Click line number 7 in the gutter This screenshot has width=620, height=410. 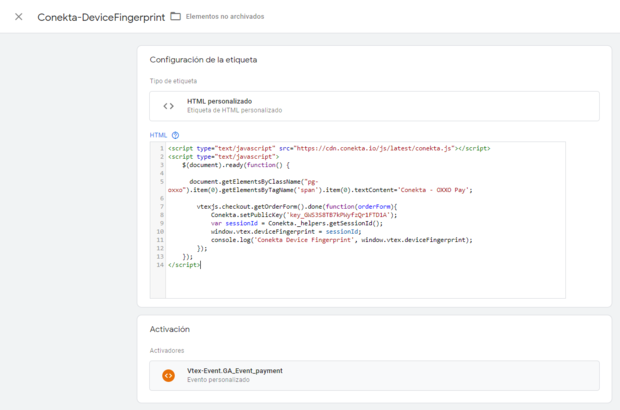(162, 206)
